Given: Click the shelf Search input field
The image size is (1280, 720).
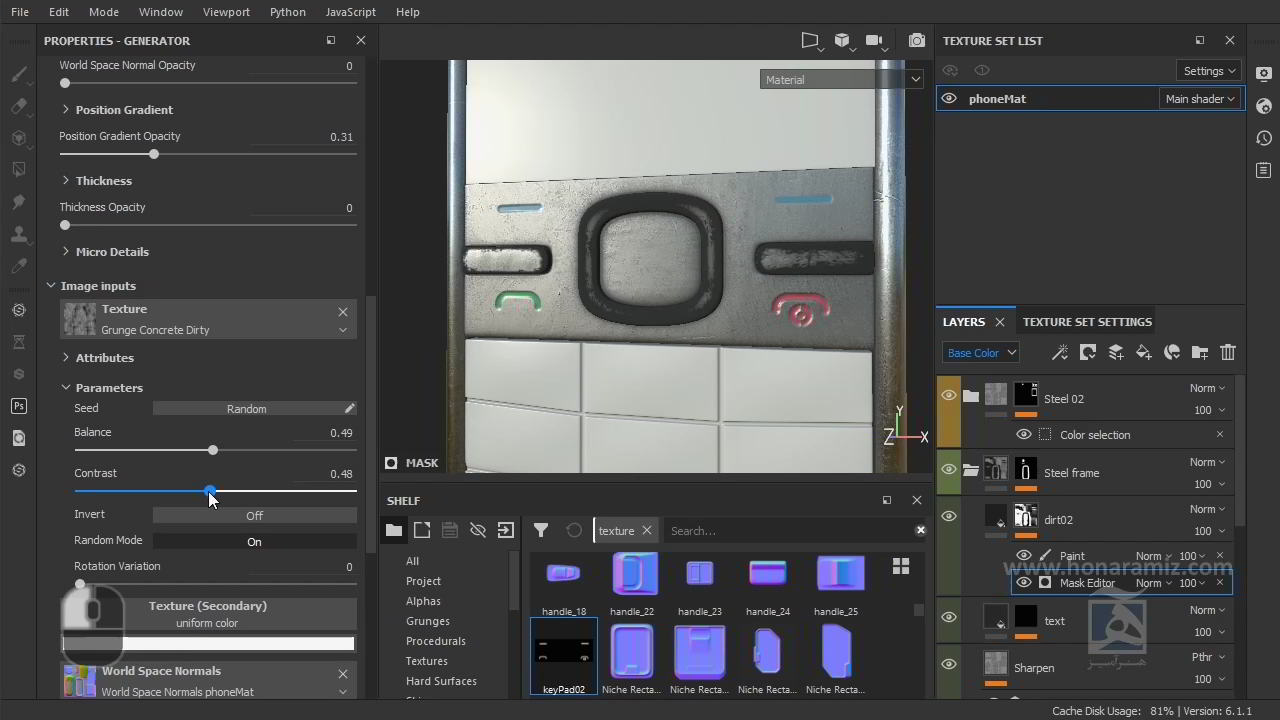Looking at the screenshot, I should [789, 531].
